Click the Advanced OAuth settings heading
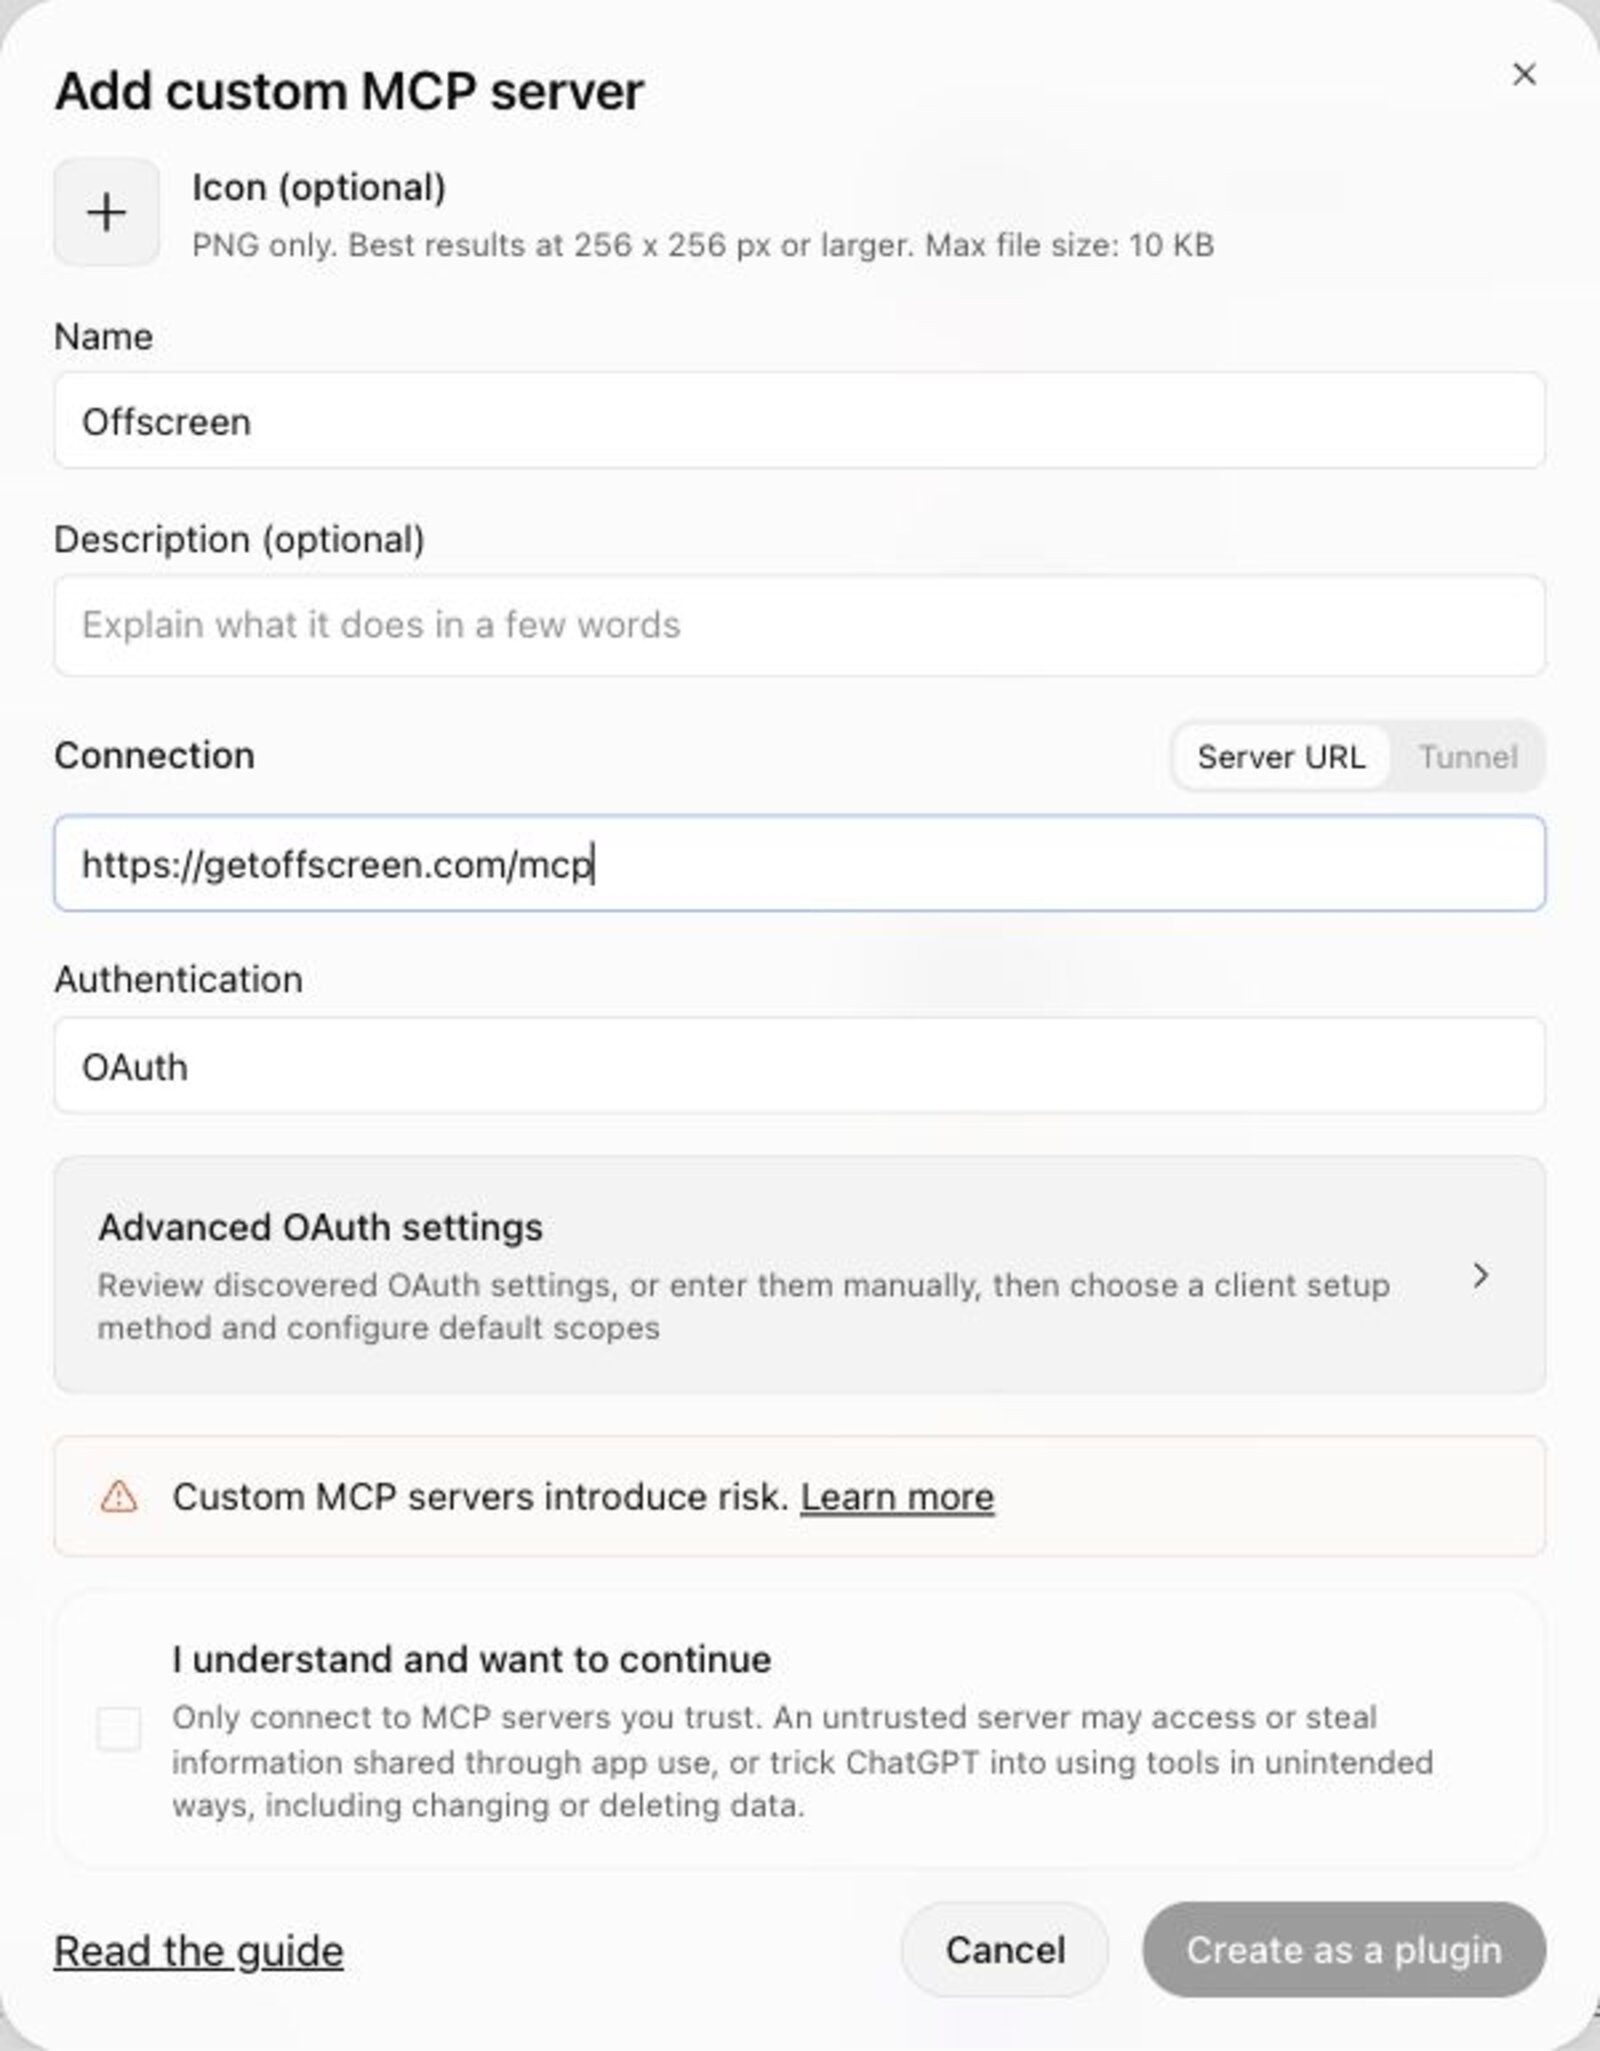 (320, 1227)
